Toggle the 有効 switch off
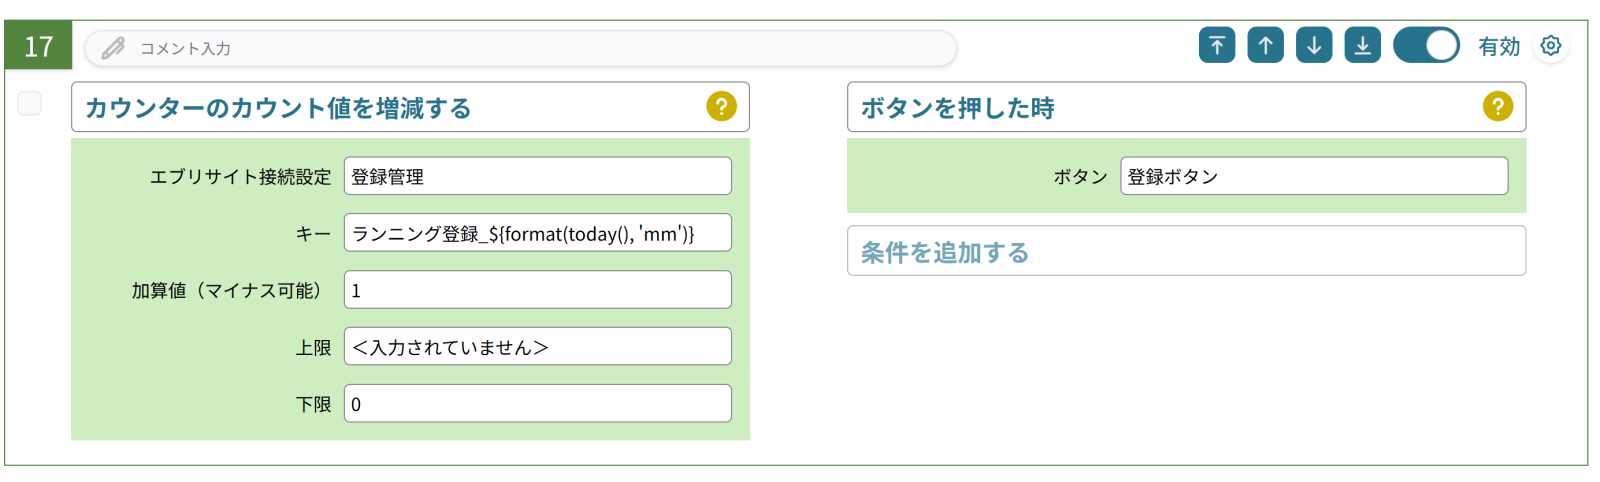Viewport: 1600px width, 482px height. click(1426, 46)
